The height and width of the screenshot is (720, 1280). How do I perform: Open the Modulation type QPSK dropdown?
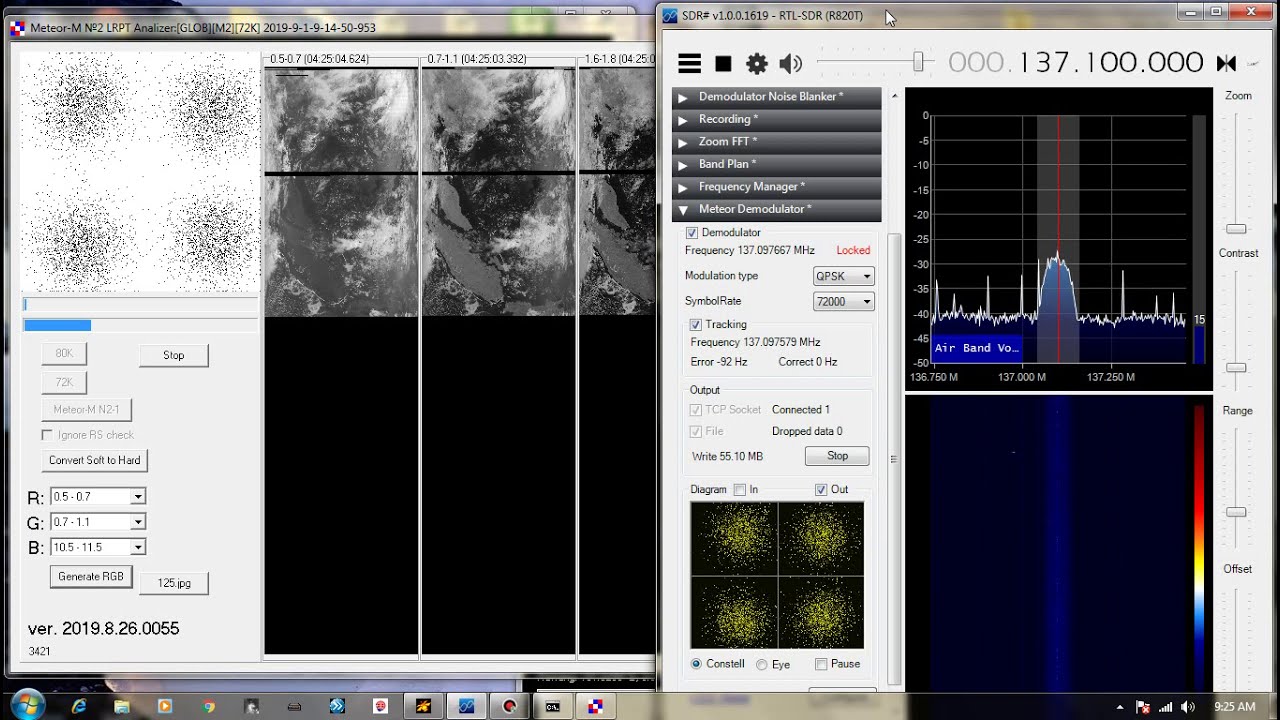tap(844, 276)
